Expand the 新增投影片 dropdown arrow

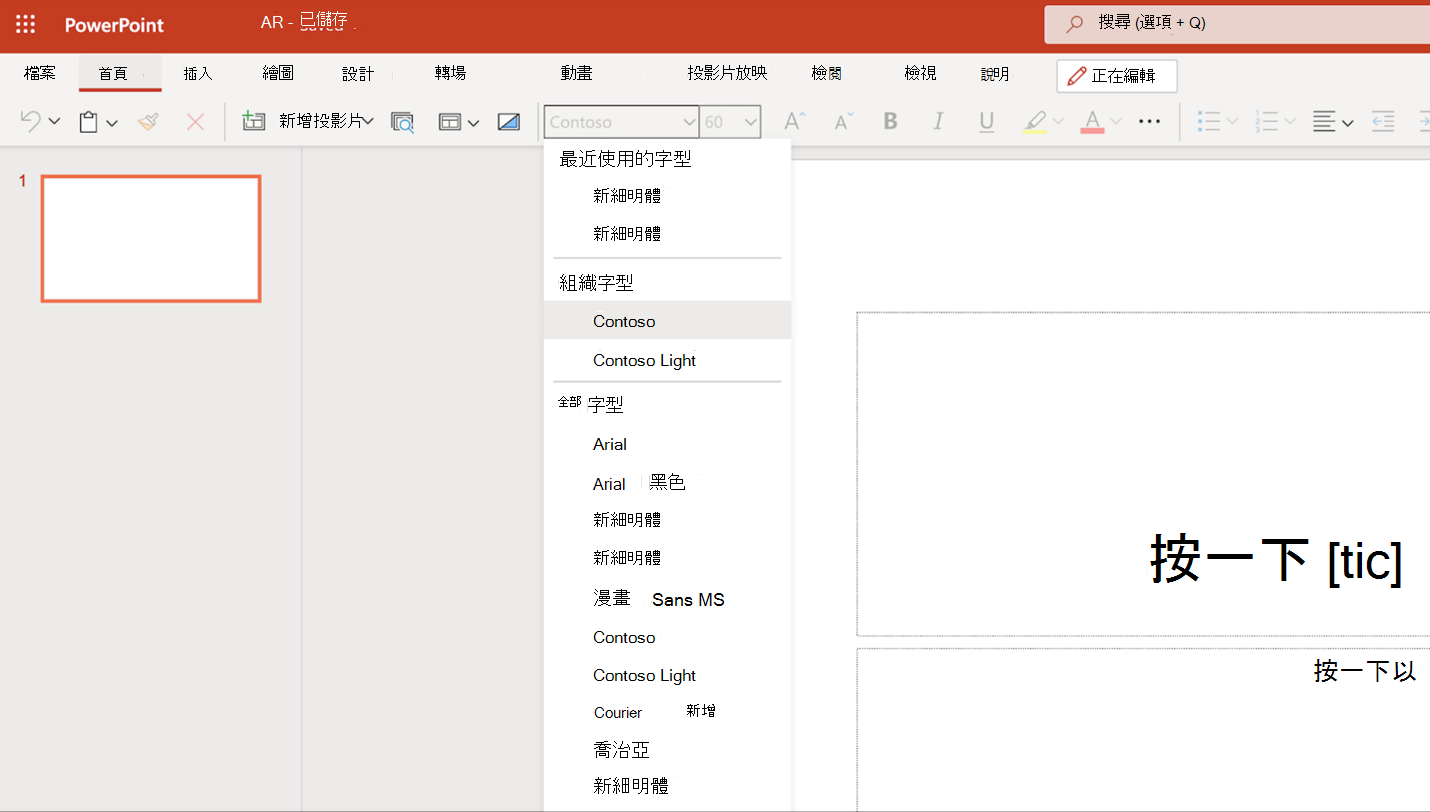coord(368,122)
